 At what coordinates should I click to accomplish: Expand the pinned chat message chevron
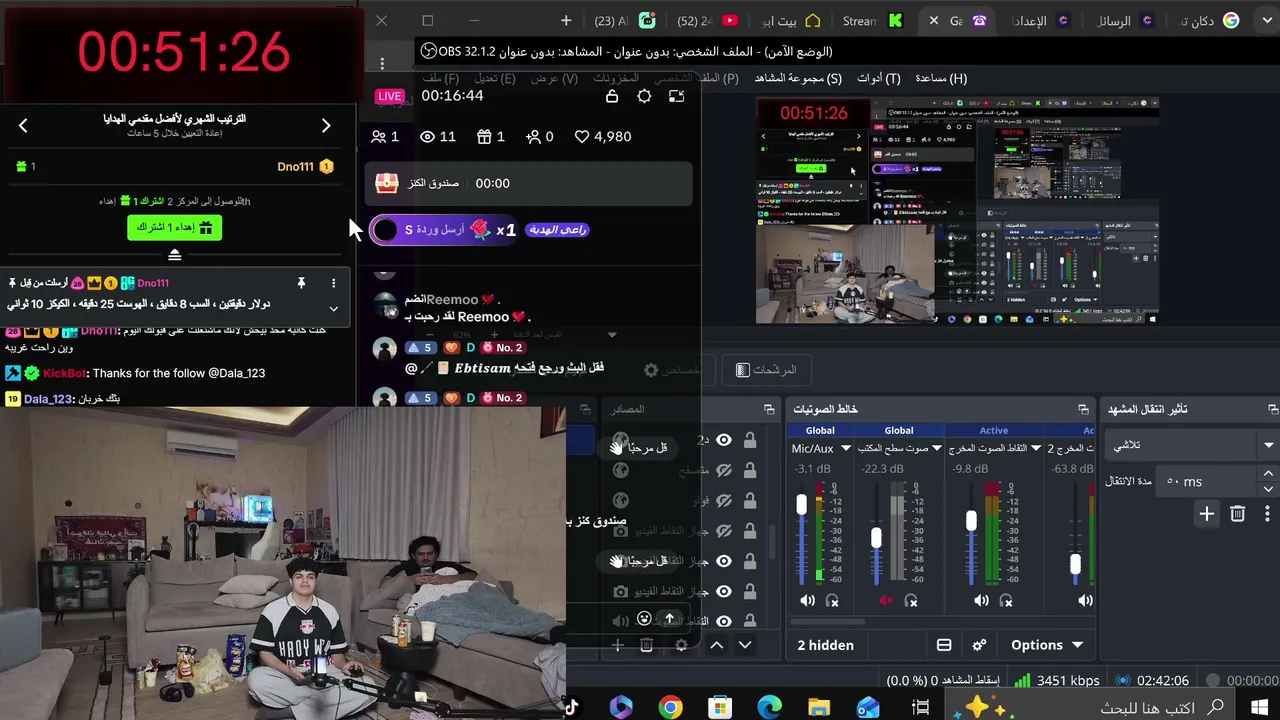point(334,309)
